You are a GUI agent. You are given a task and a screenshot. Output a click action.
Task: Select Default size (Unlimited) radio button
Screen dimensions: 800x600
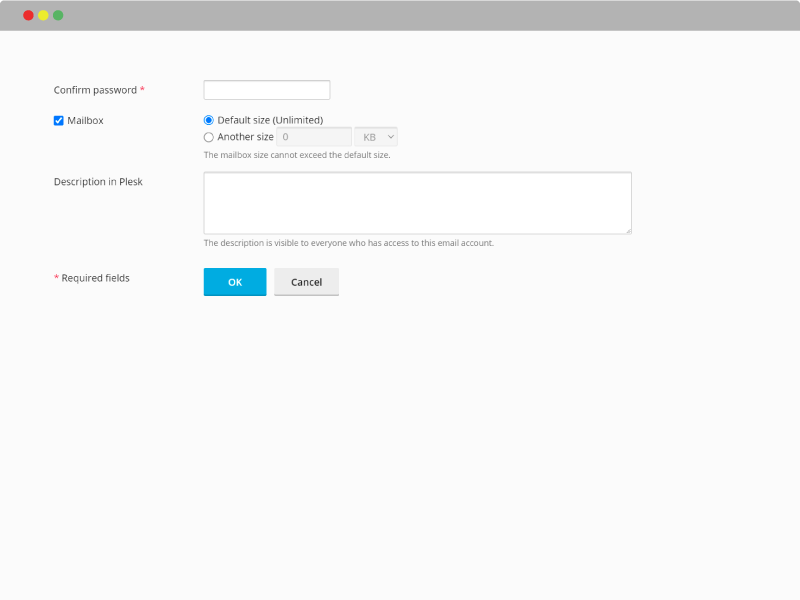pyautogui.click(x=209, y=120)
